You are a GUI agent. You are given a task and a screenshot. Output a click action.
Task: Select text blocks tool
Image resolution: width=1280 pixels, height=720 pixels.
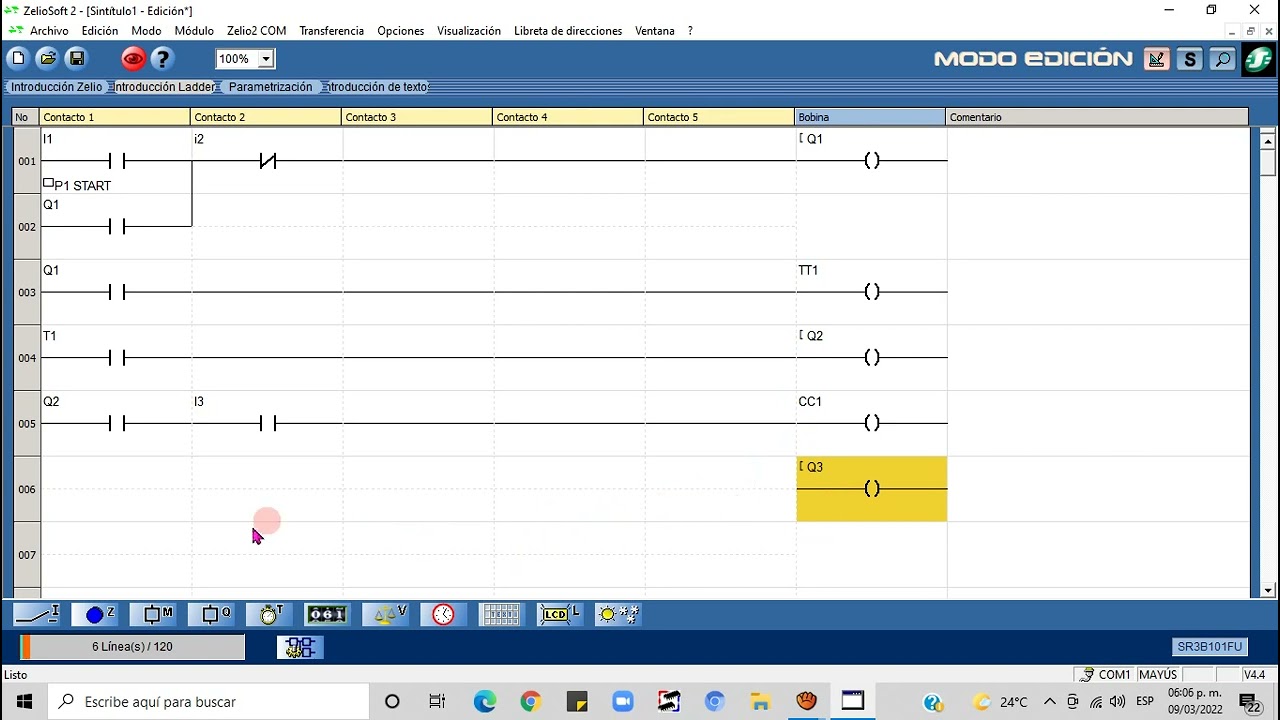tap(501, 614)
